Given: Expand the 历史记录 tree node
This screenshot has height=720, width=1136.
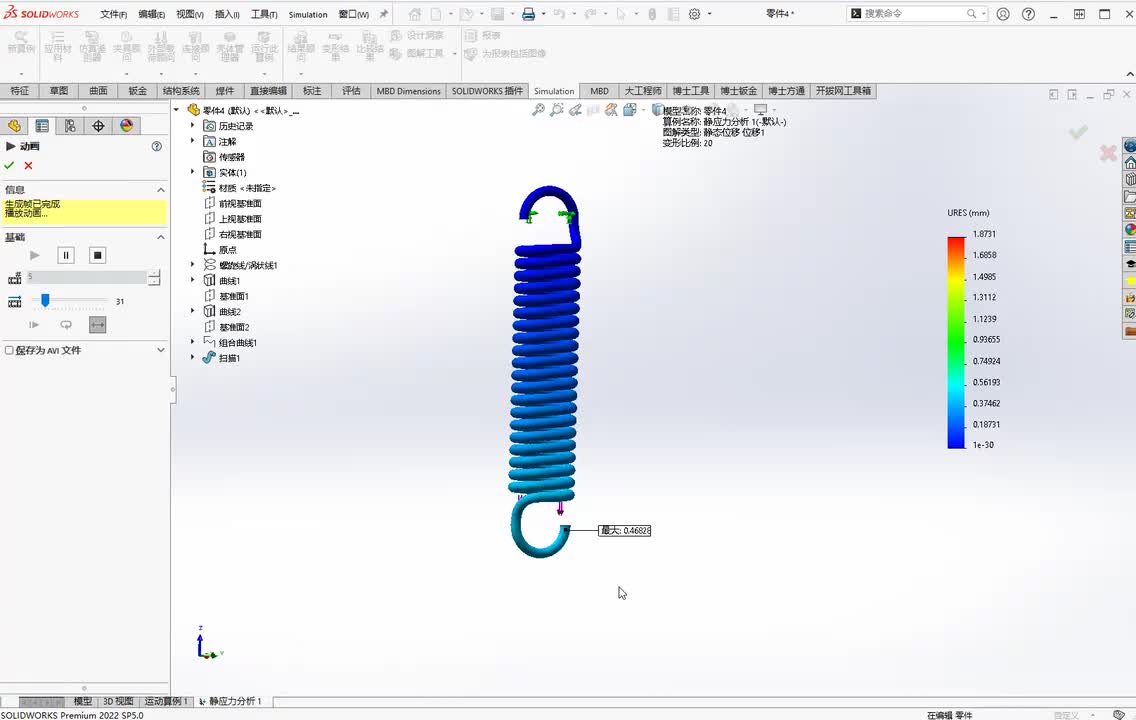Looking at the screenshot, I should click(193, 125).
